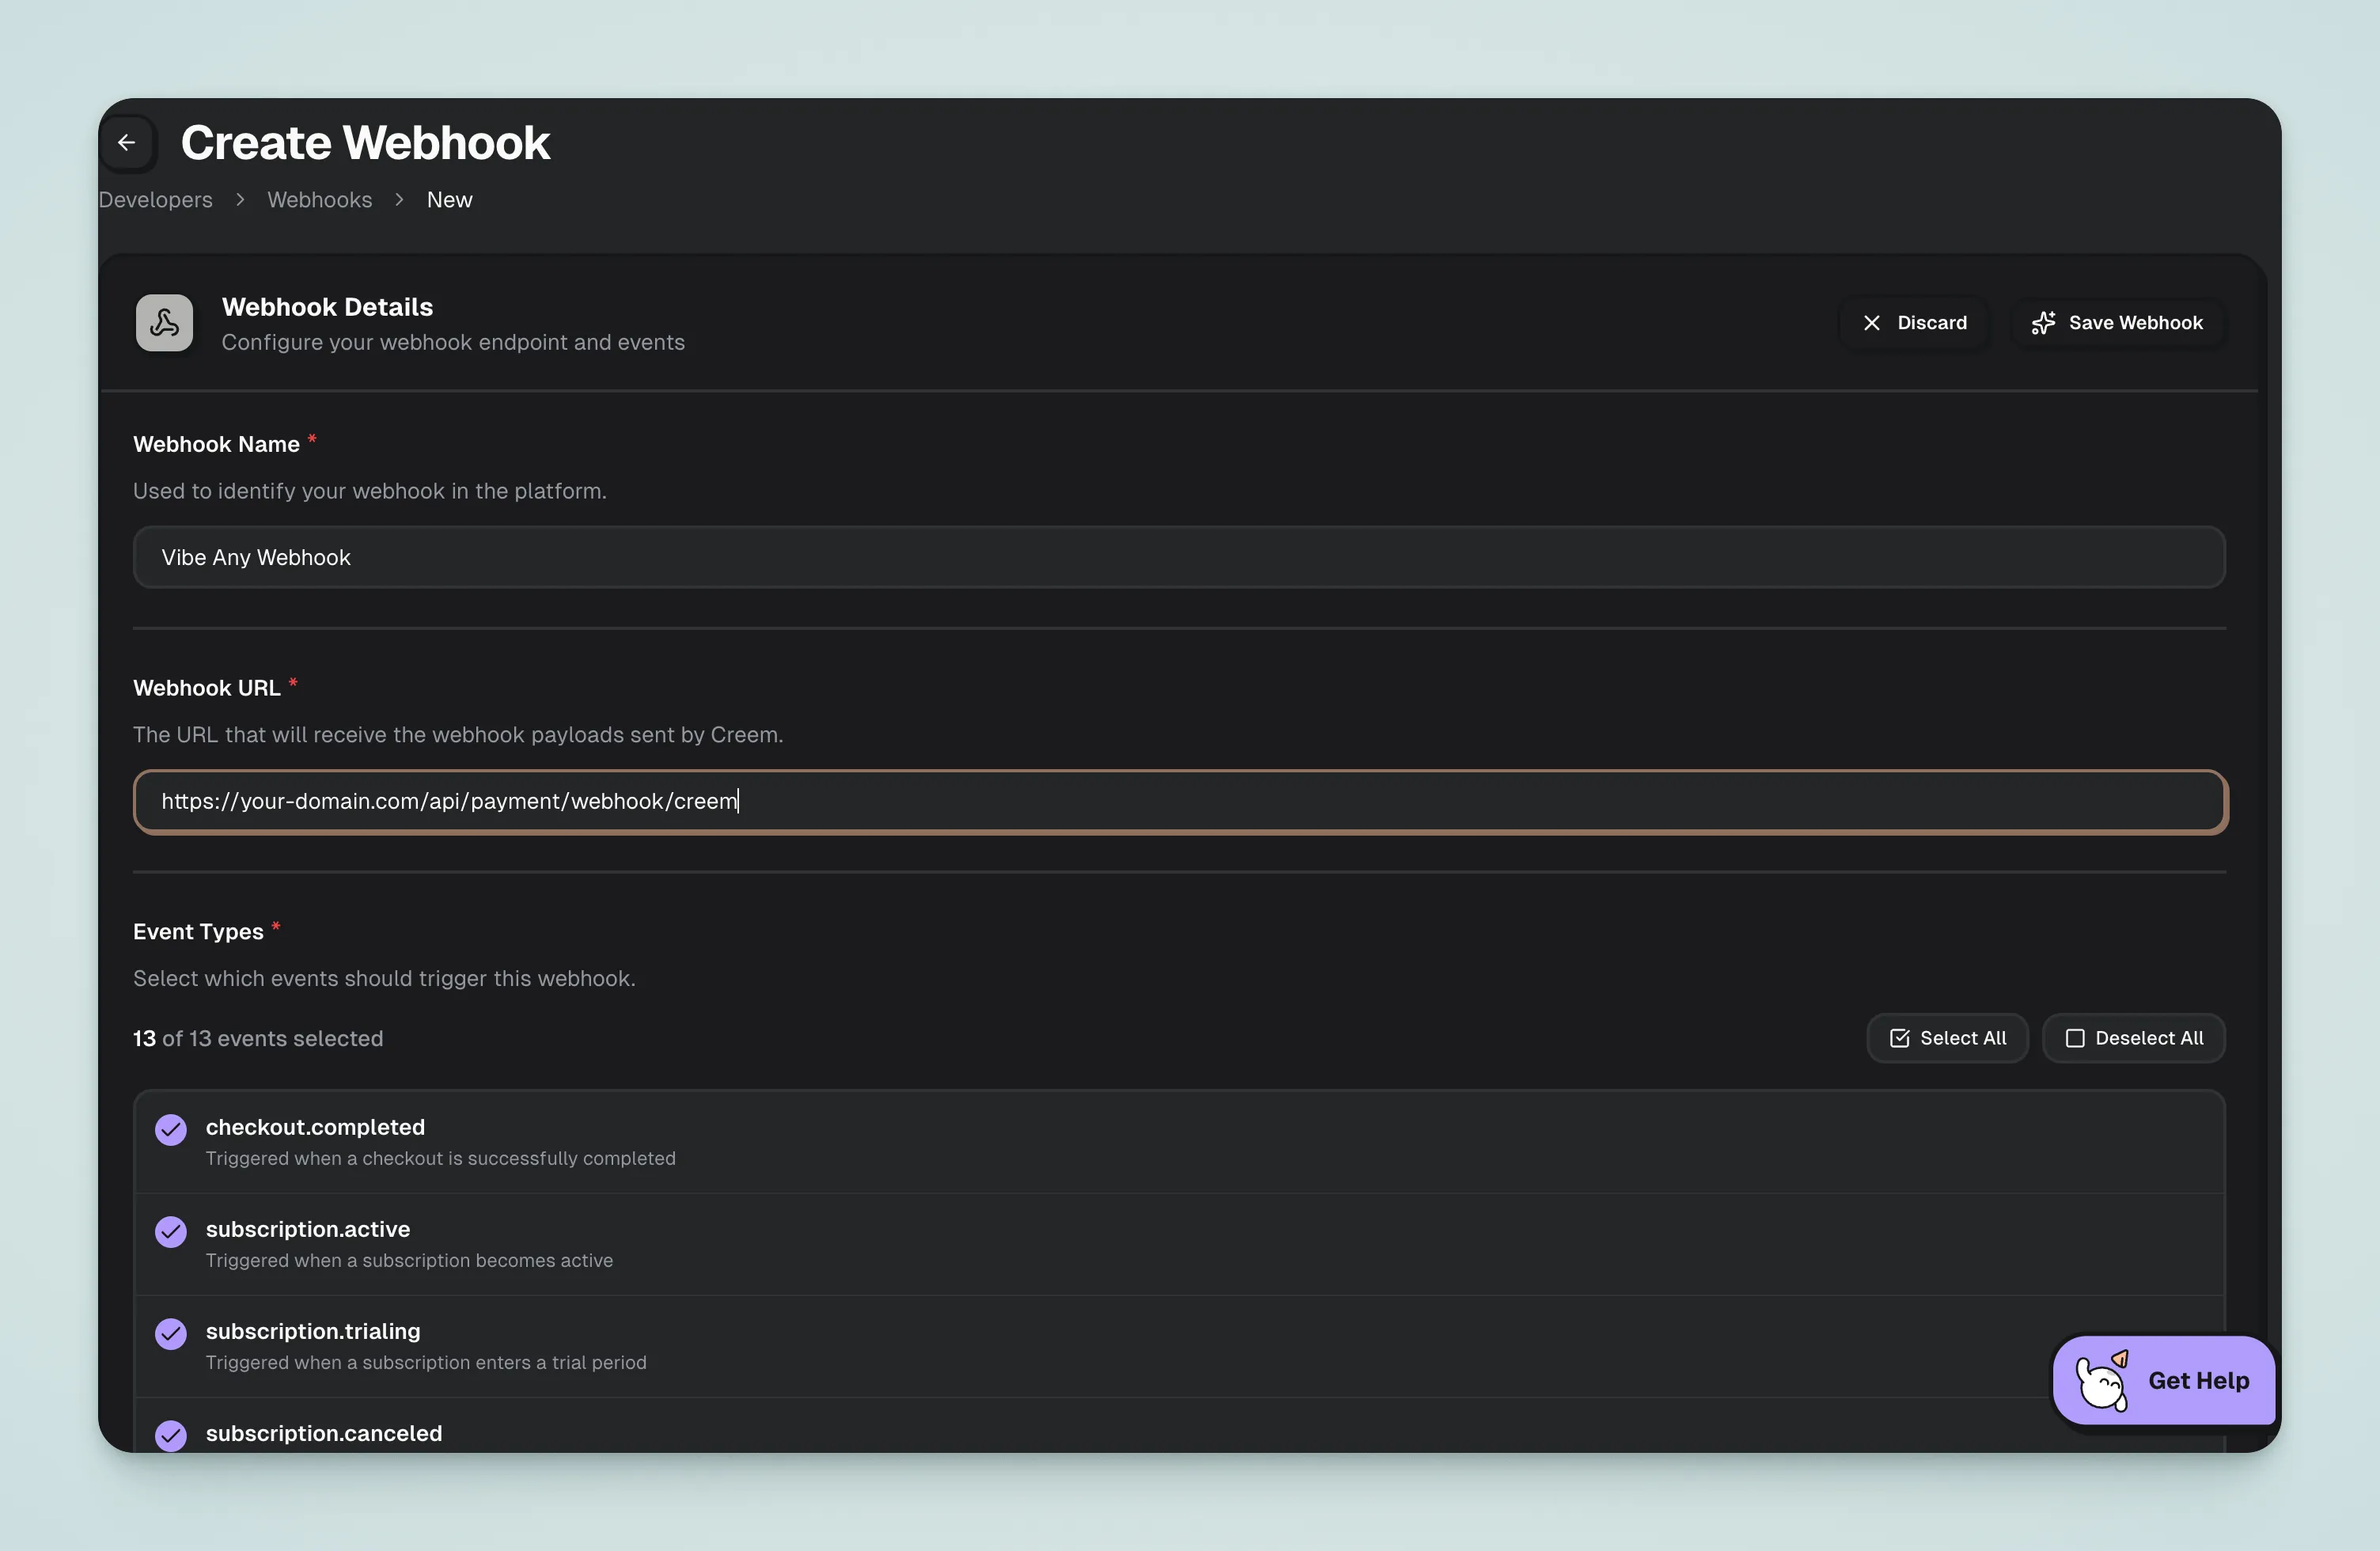Click inside the Webhook URL field

point(1178,801)
